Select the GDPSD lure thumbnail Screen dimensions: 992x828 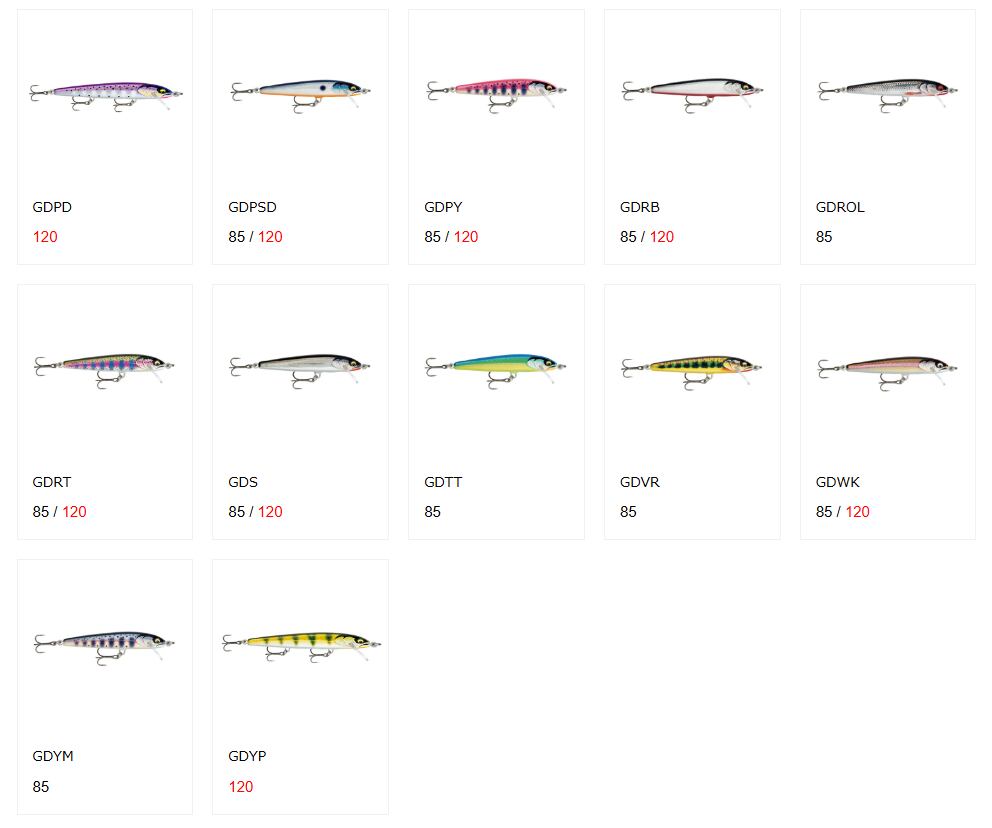click(x=300, y=91)
